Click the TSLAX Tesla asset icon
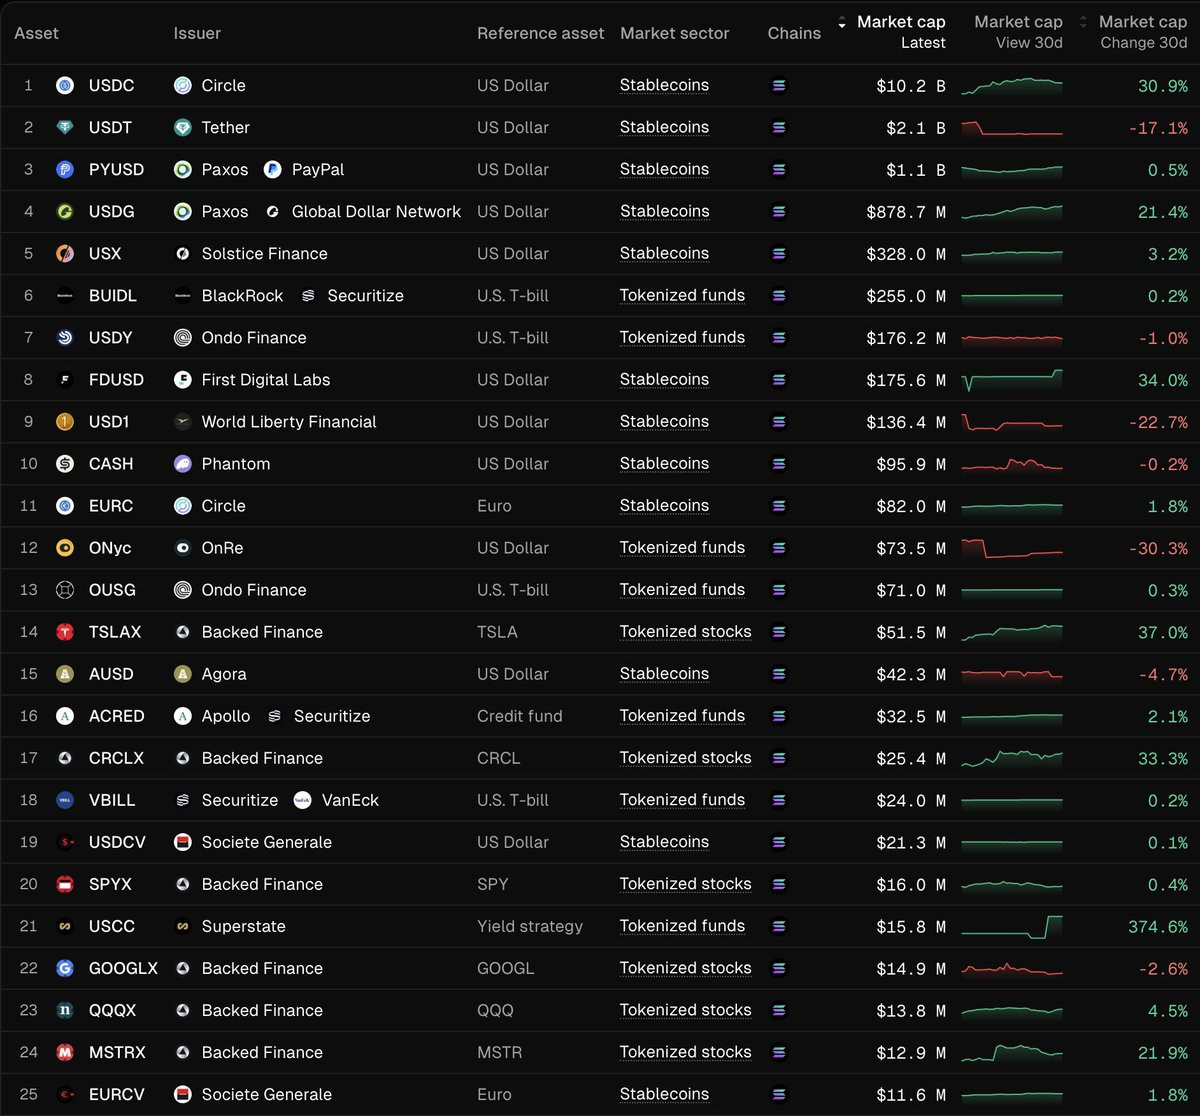The image size is (1200, 1116). (x=65, y=632)
